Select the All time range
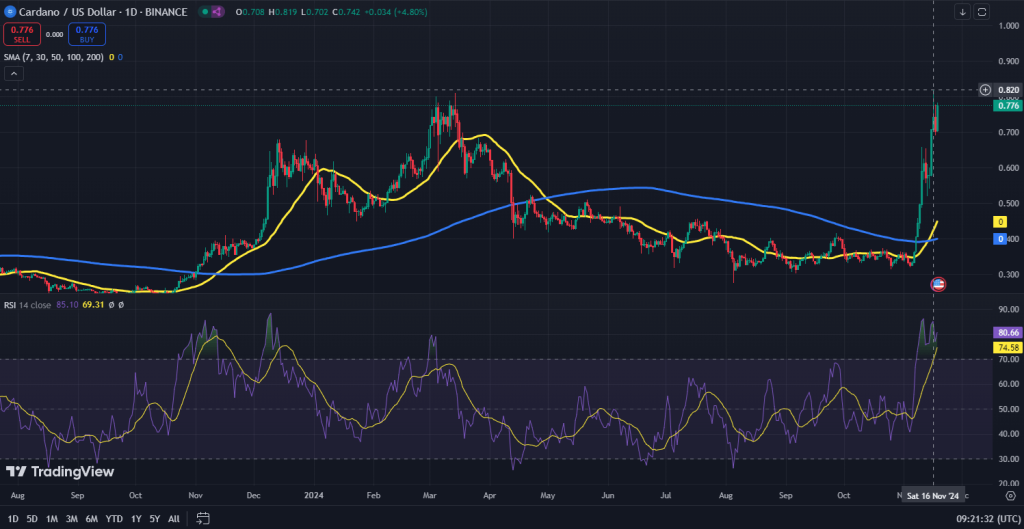This screenshot has width=1024, height=529. (174, 519)
